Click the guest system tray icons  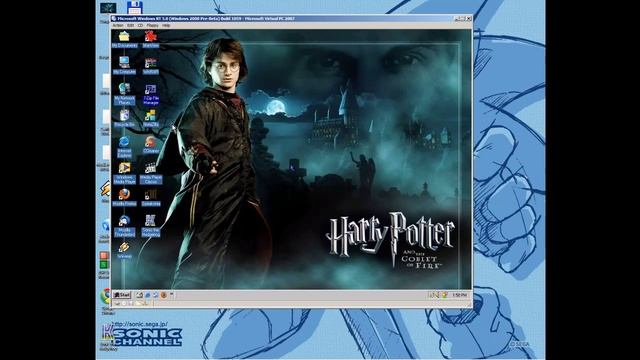(437, 295)
